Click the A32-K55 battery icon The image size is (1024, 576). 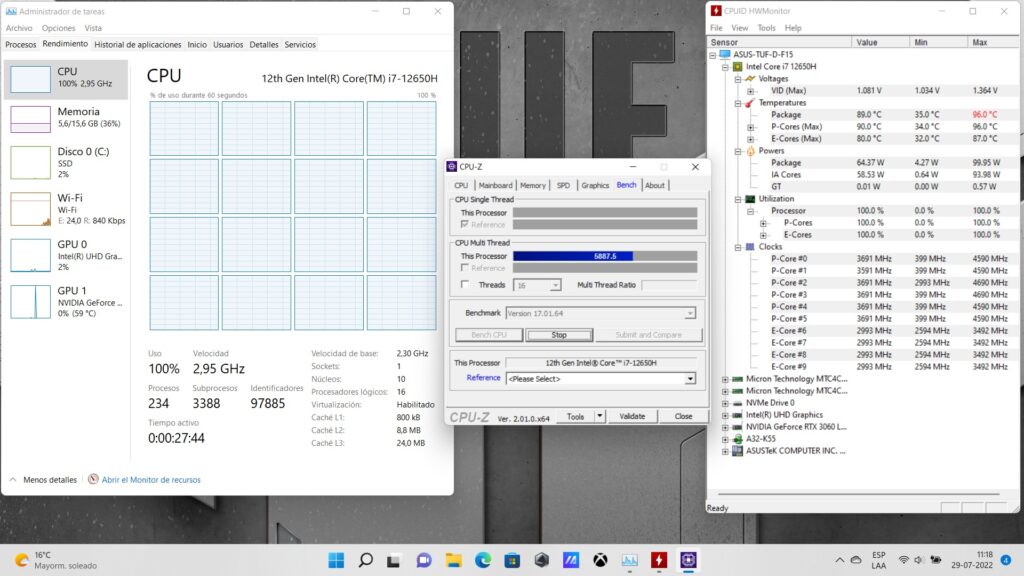pos(737,439)
